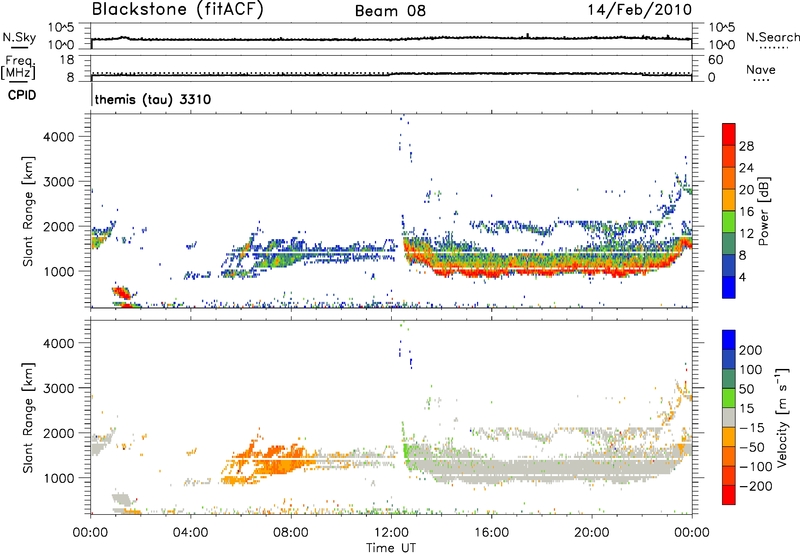Click the 'Velocity [m s⁻¹]' colorbar label
Image resolution: width=800 pixels, height=554 pixels.
[x=781, y=417]
